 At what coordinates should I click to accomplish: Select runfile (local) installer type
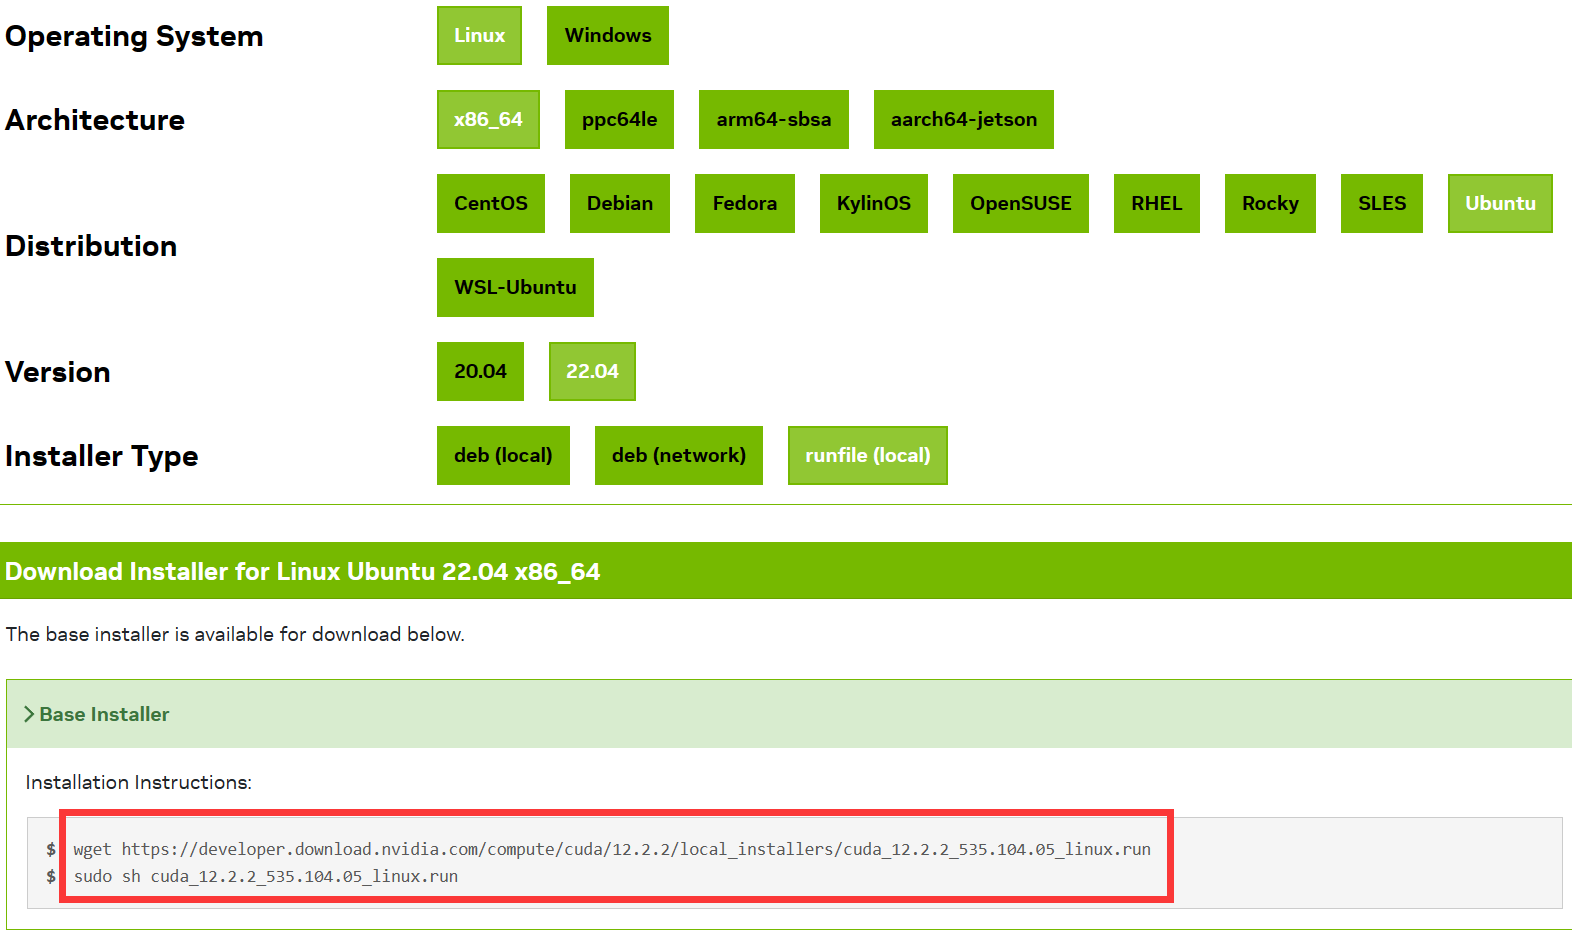(x=868, y=455)
